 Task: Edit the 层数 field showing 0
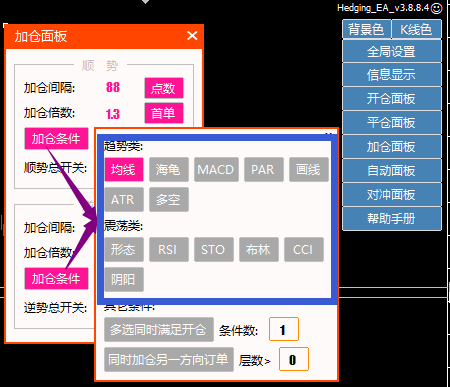click(294, 359)
